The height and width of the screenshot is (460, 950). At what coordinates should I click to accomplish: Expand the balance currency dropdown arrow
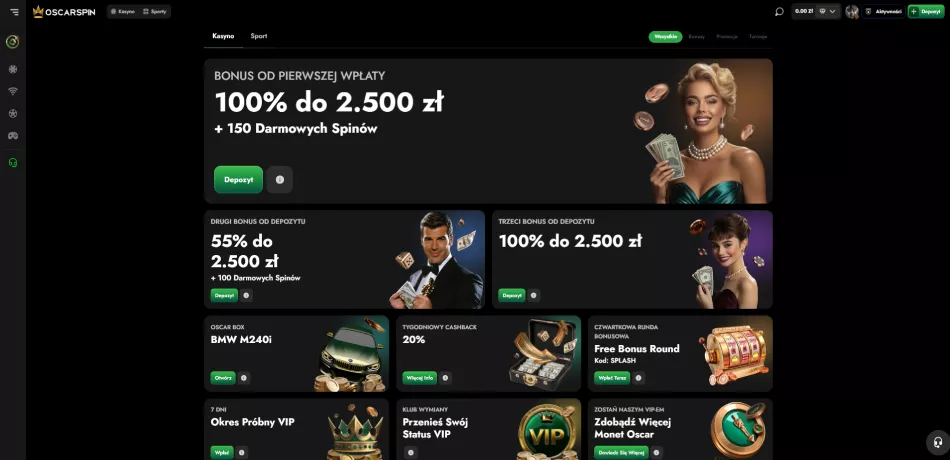click(x=832, y=12)
